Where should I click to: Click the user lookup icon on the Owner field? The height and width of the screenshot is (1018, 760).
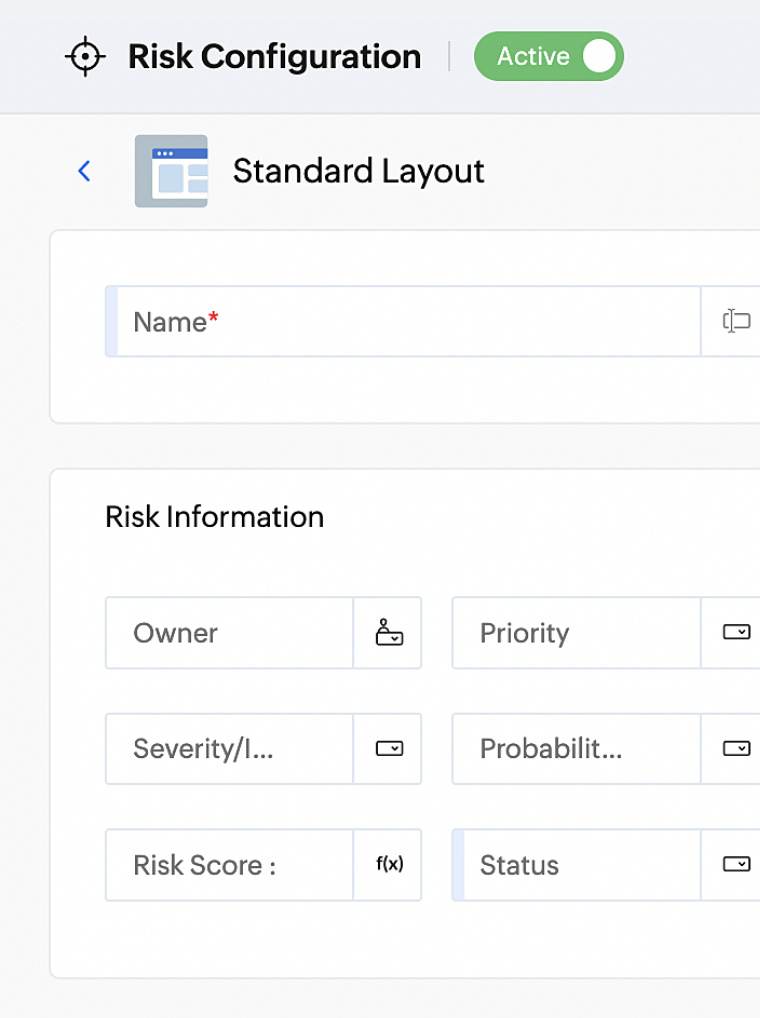click(x=388, y=632)
